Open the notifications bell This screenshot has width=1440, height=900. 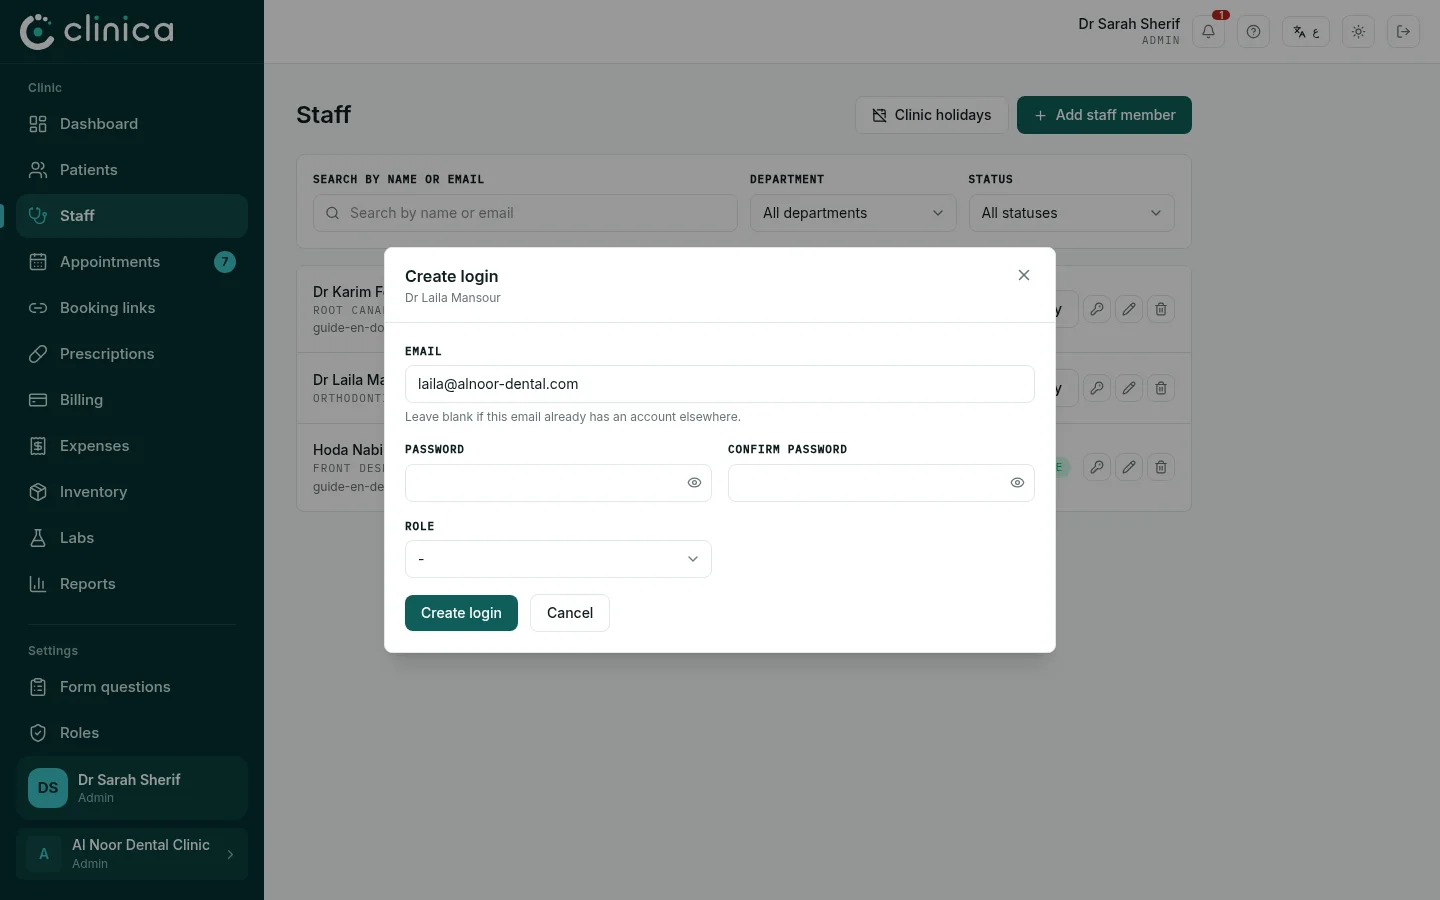1208,32
